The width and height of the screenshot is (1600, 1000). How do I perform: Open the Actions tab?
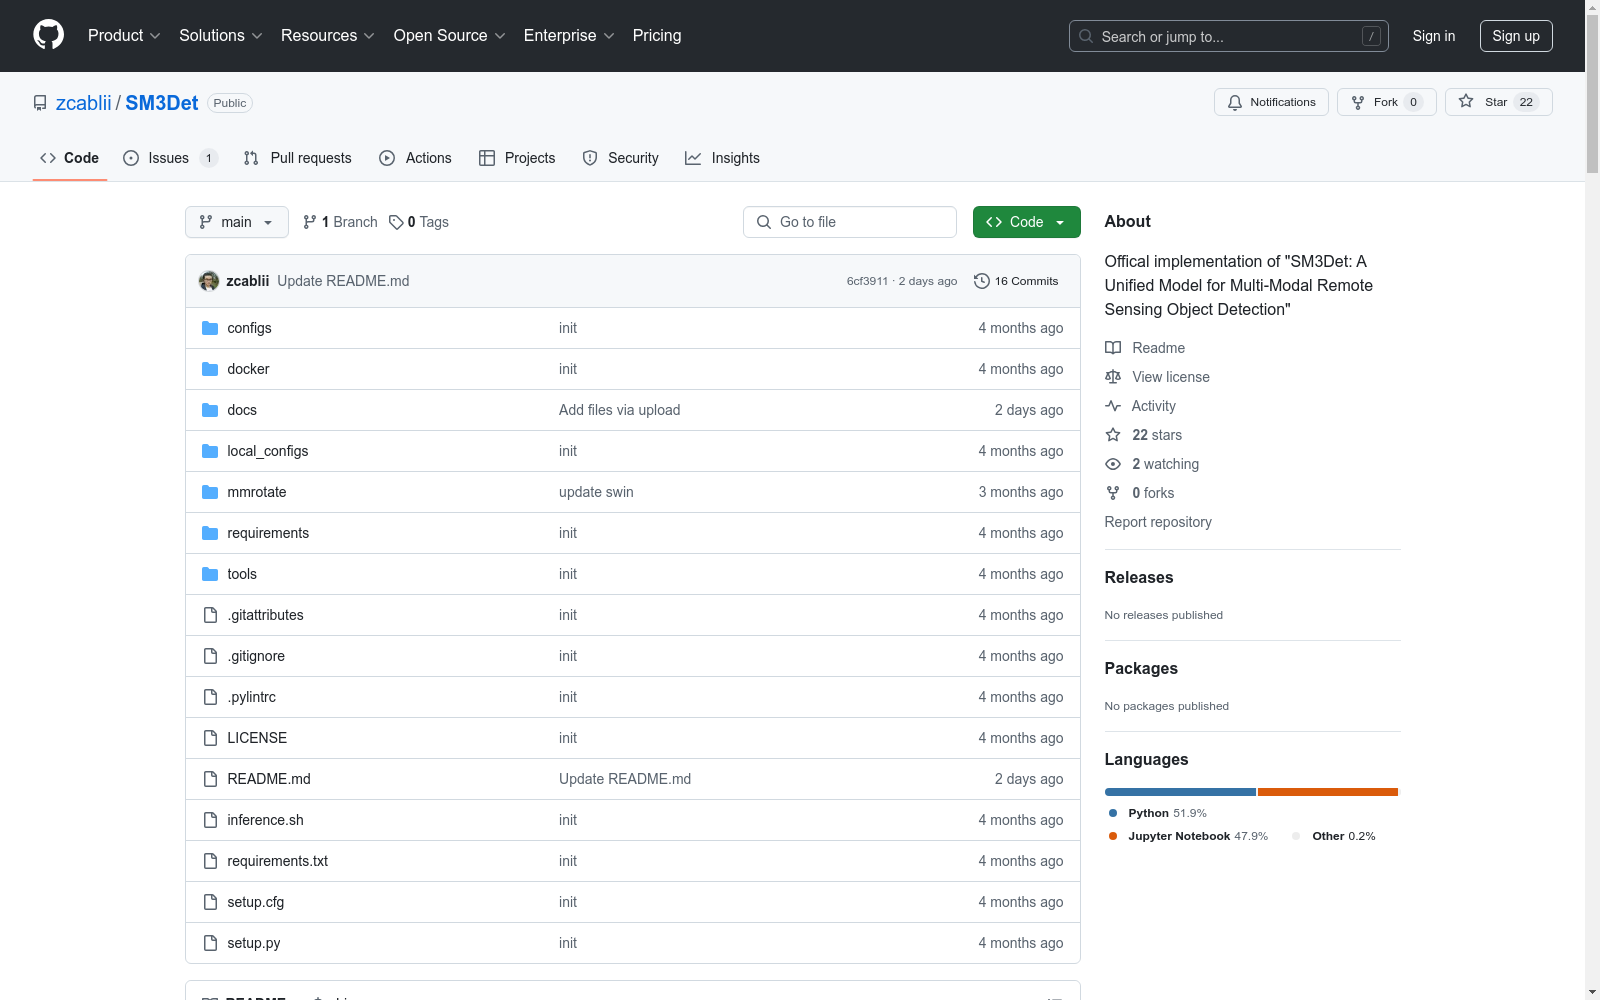click(x=415, y=158)
